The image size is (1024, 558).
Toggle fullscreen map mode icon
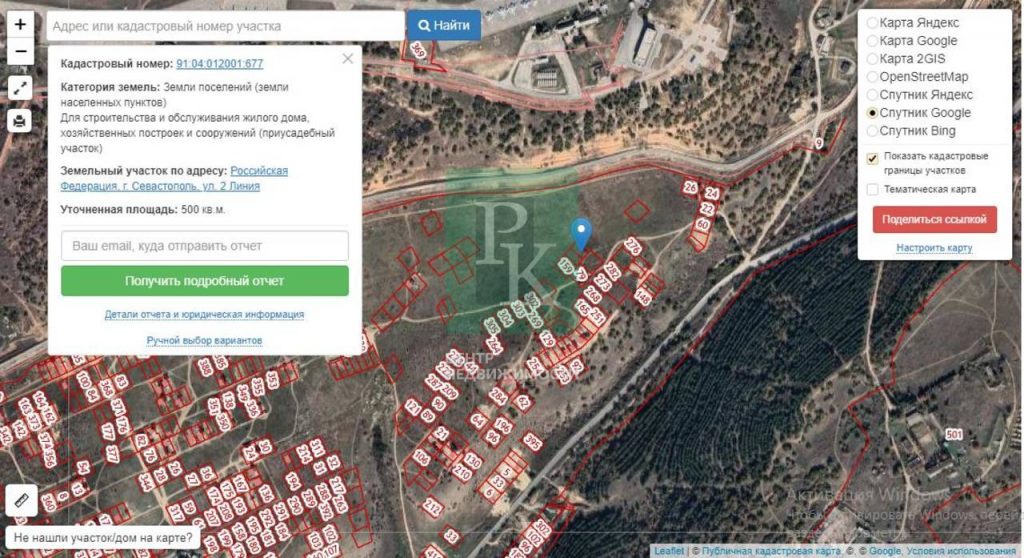tap(20, 88)
